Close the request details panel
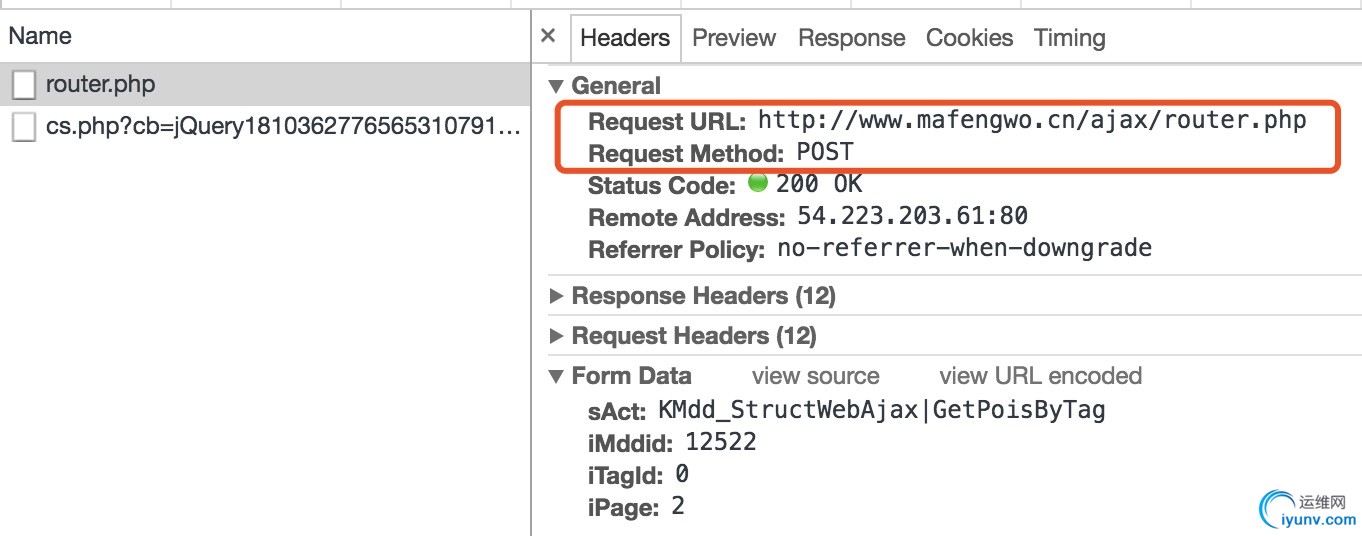This screenshot has width=1362, height=536. [547, 36]
